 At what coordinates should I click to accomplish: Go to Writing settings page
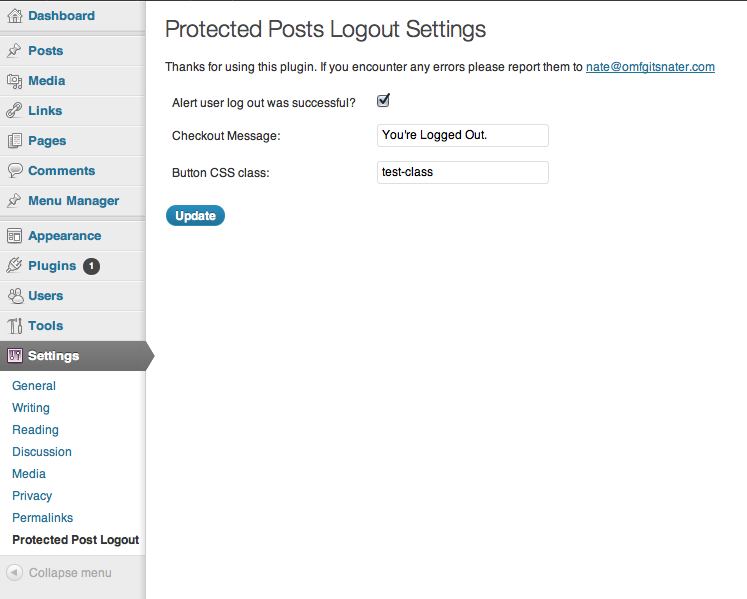point(31,408)
